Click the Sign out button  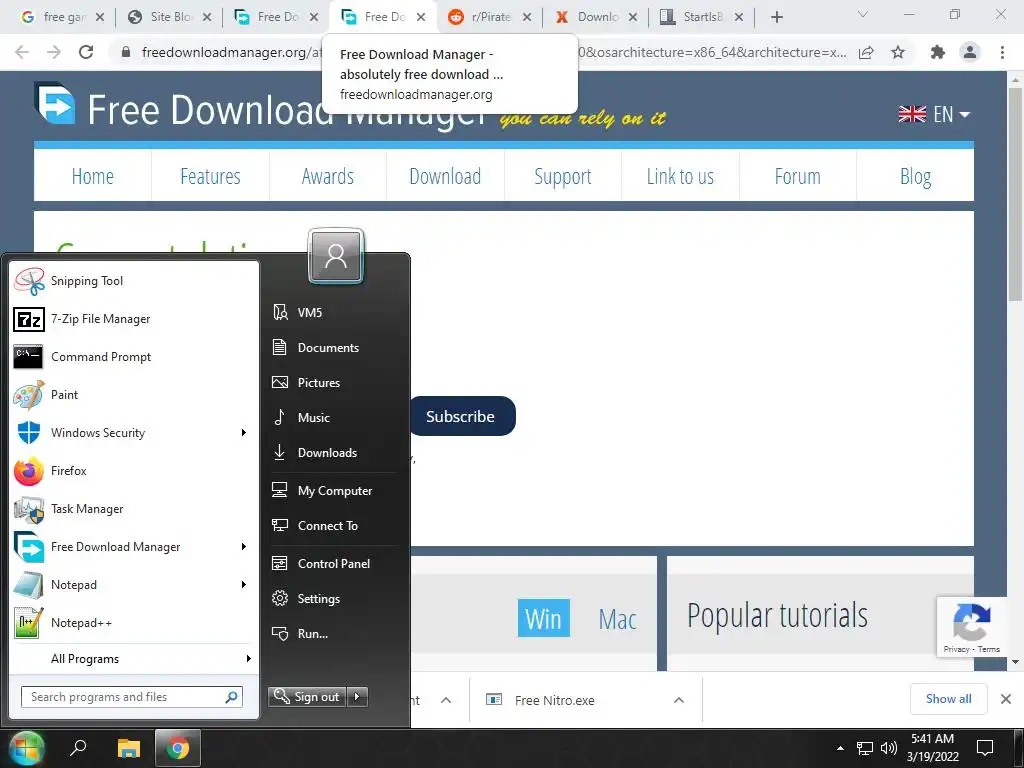tap(308, 697)
